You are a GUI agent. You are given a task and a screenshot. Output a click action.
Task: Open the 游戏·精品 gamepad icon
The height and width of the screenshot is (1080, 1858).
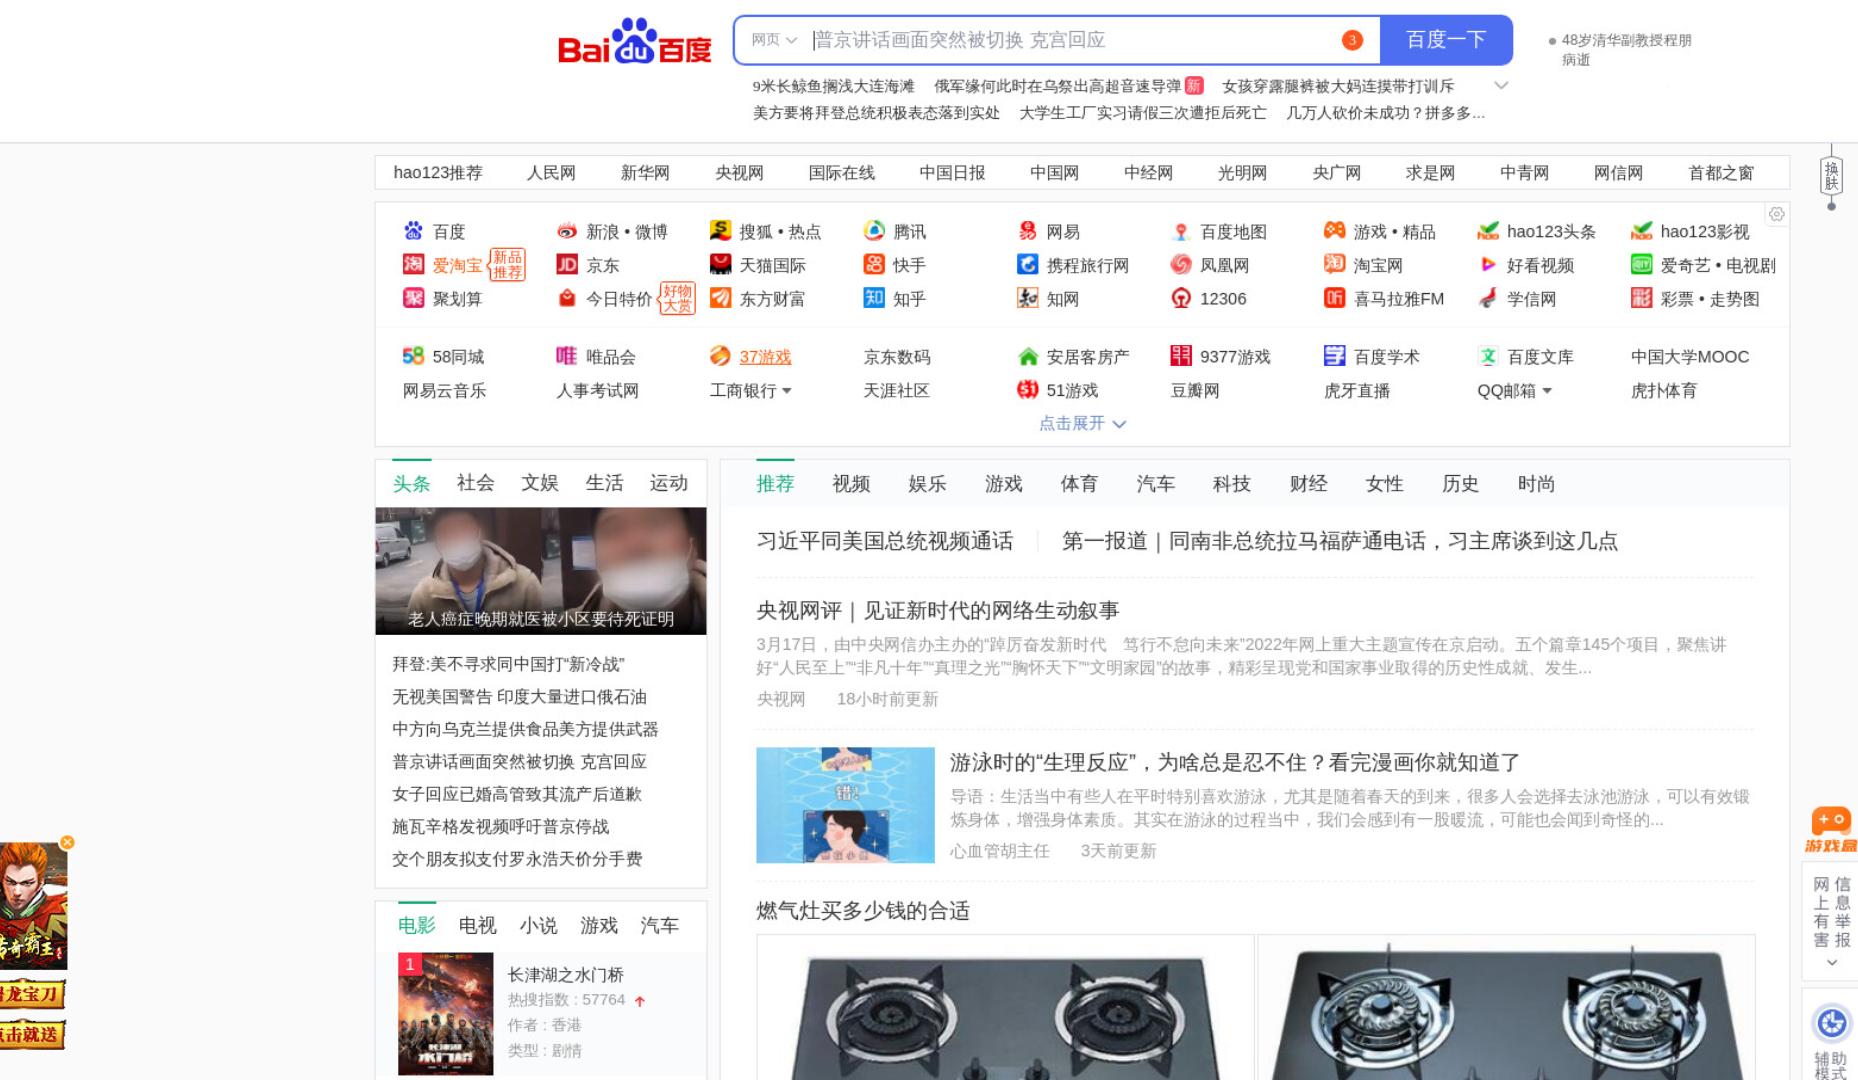pos(1334,231)
